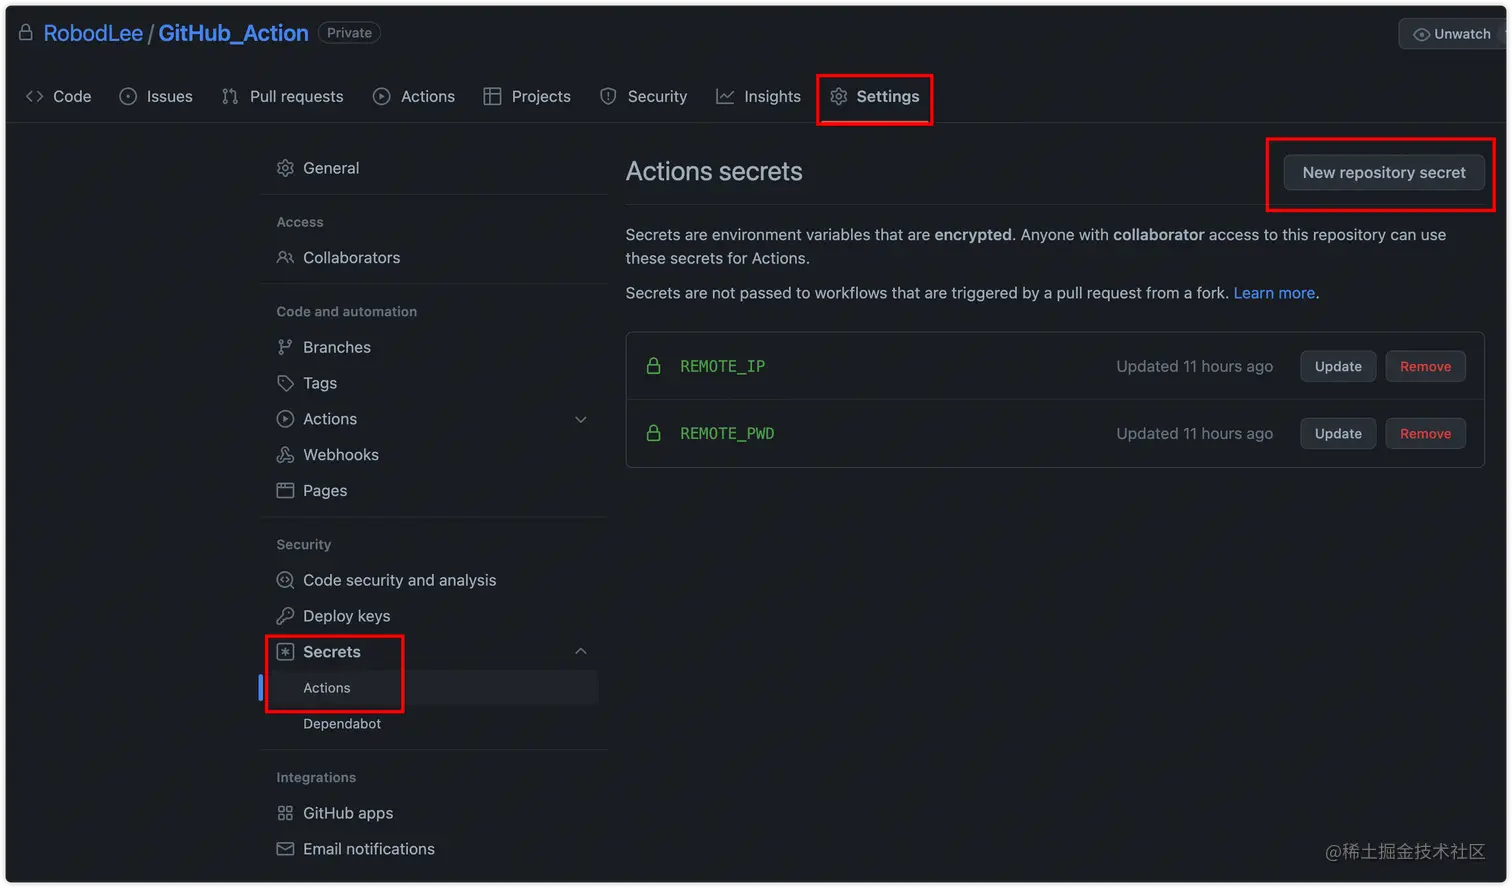Open the Code tab
This screenshot has height=888, width=1512.
(58, 96)
